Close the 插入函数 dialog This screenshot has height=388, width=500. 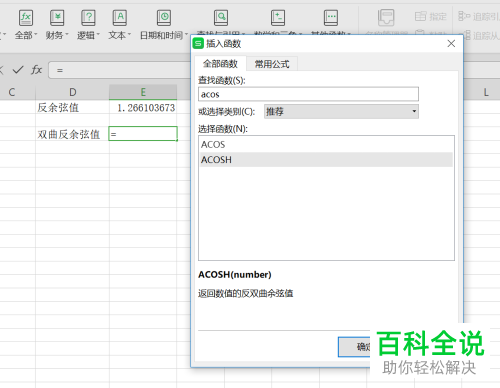(x=451, y=44)
